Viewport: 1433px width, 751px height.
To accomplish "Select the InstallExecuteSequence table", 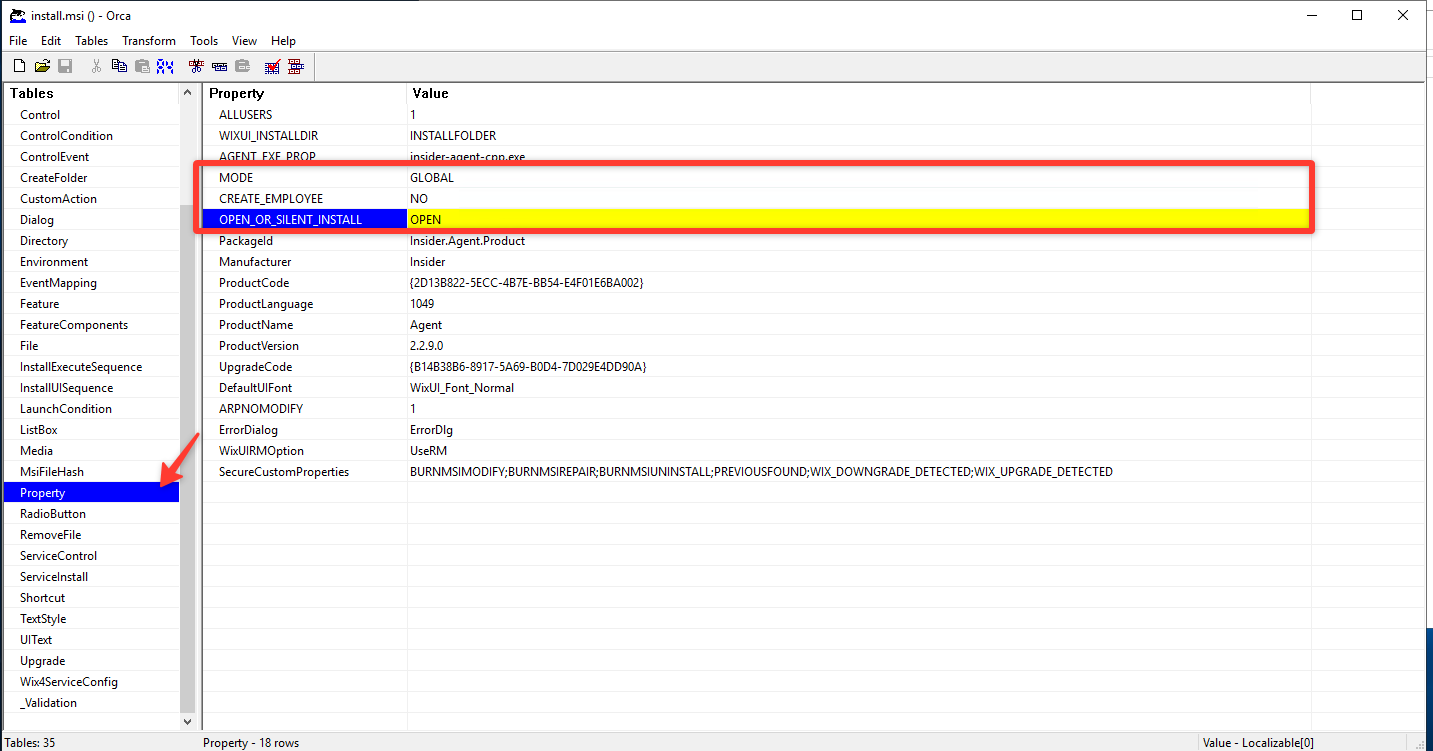I will 81,367.
